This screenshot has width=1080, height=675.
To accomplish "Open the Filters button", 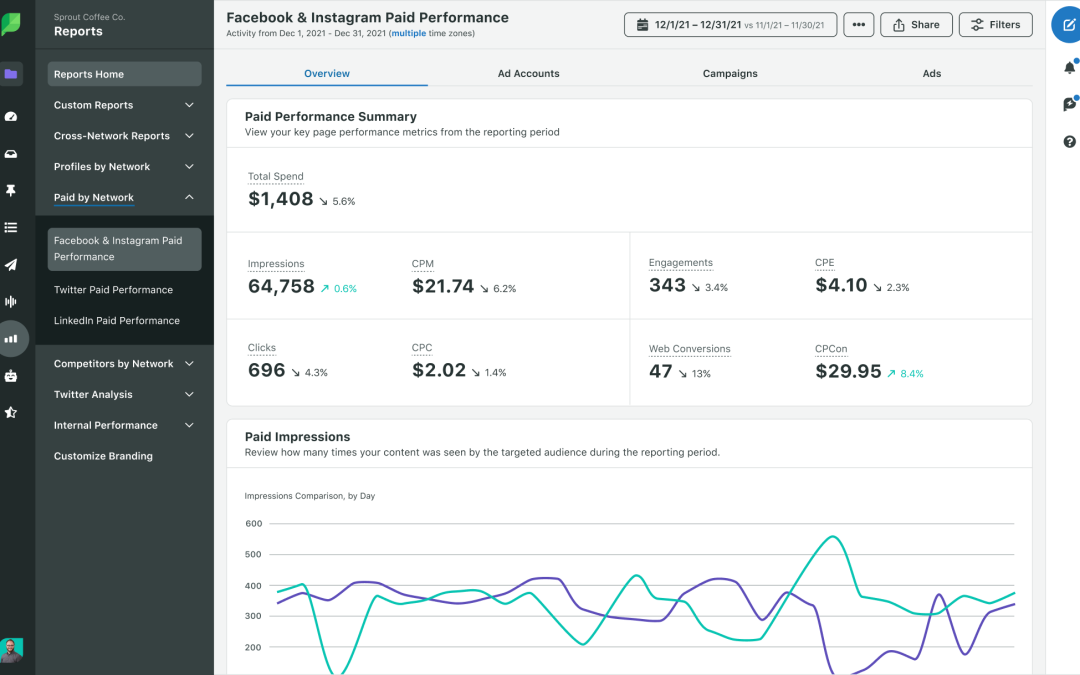I will pyautogui.click(x=995, y=25).
